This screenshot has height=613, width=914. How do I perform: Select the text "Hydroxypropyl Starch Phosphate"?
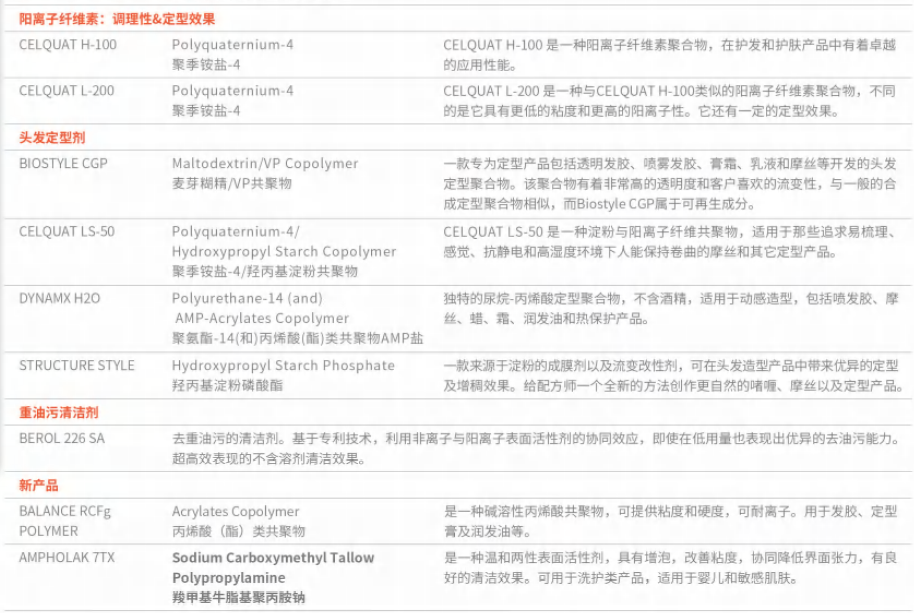[x=283, y=366]
